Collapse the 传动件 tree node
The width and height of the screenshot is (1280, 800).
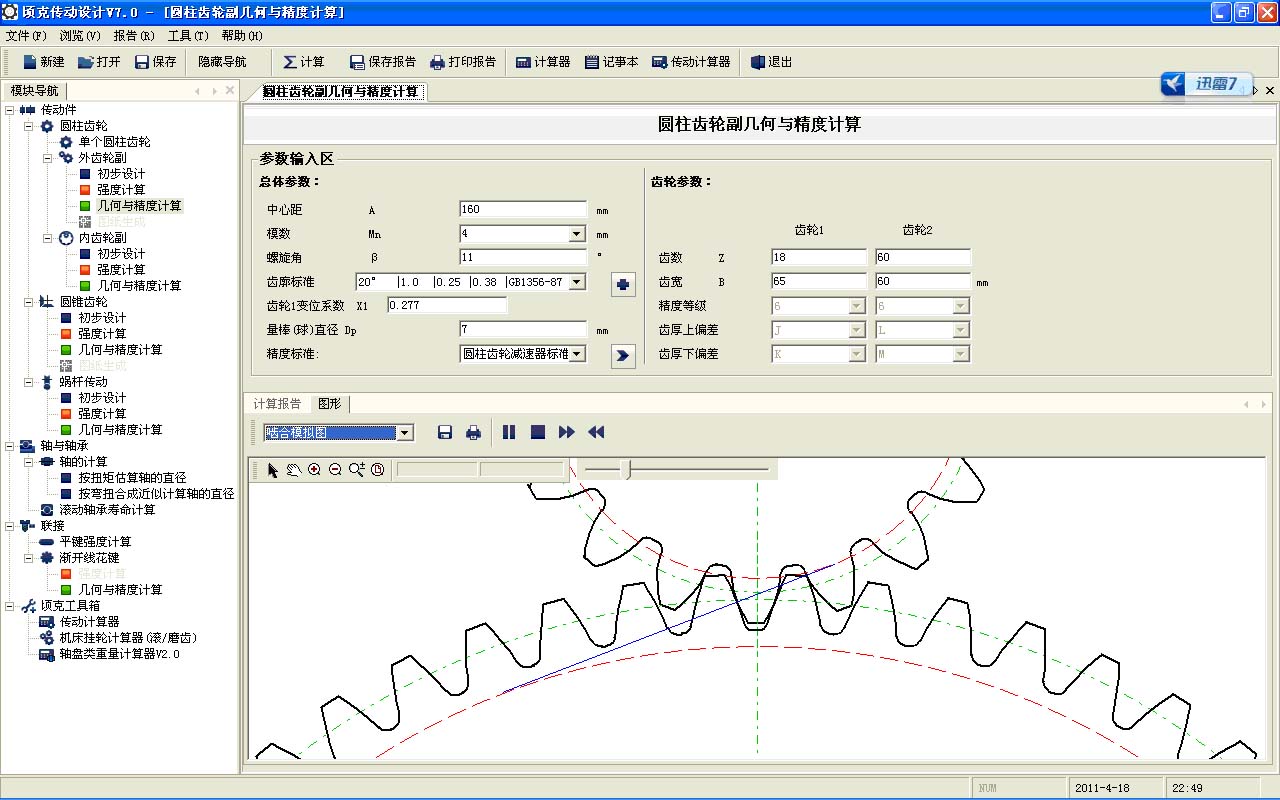10,110
